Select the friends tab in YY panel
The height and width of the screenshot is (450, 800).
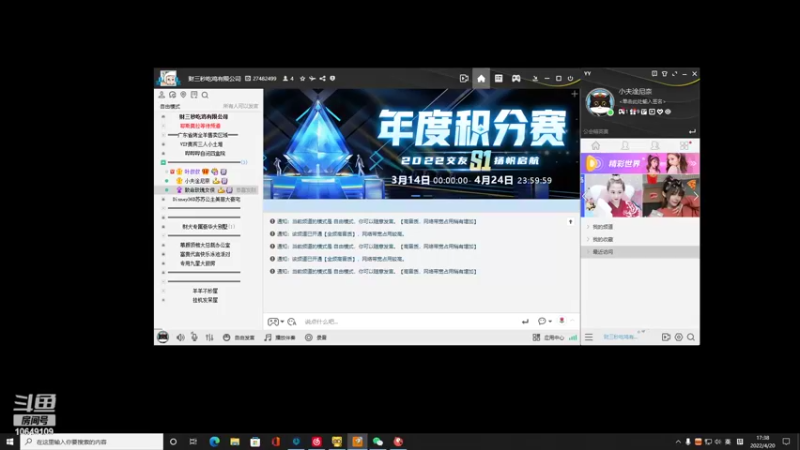coord(625,146)
